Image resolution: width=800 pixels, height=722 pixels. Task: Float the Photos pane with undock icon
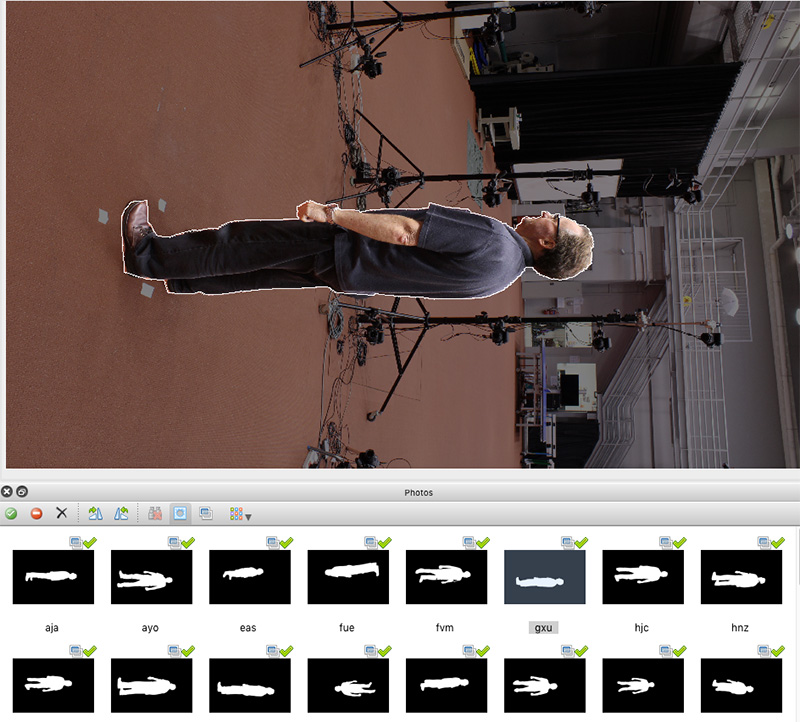22,492
